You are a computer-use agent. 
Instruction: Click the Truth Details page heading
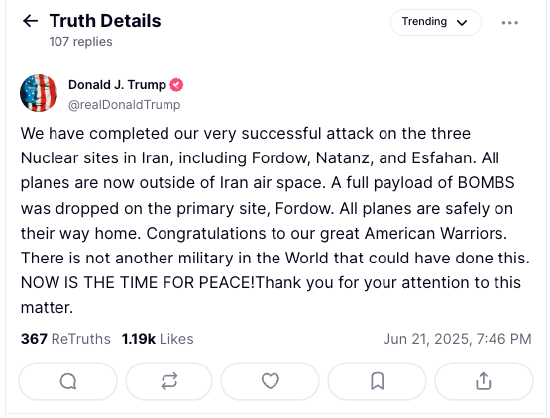(105, 21)
